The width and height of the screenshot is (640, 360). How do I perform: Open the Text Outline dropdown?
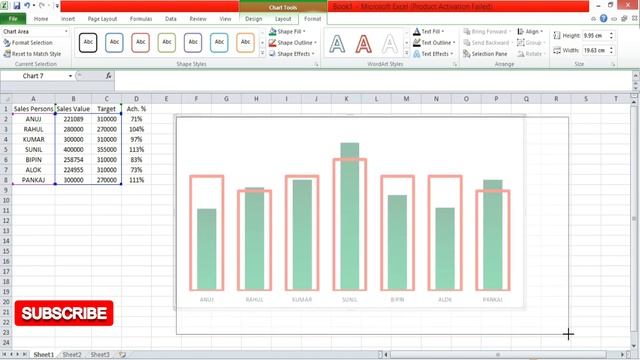tap(434, 42)
